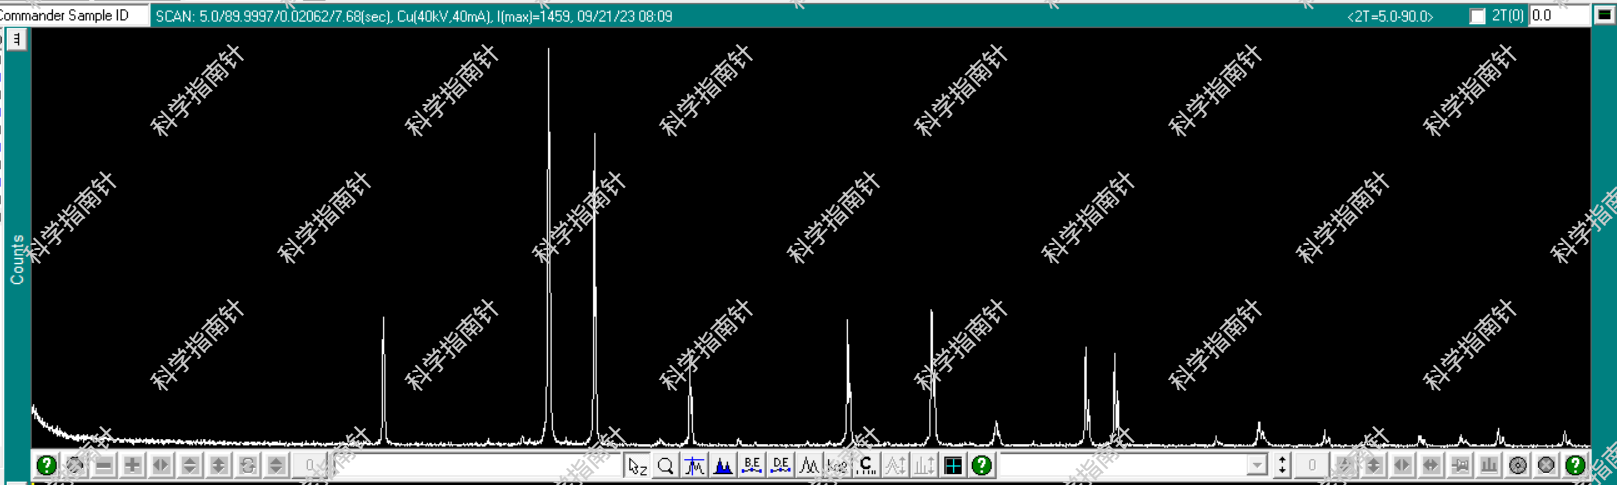Click the BE background edit icon
The height and width of the screenshot is (485, 1617).
(x=752, y=466)
